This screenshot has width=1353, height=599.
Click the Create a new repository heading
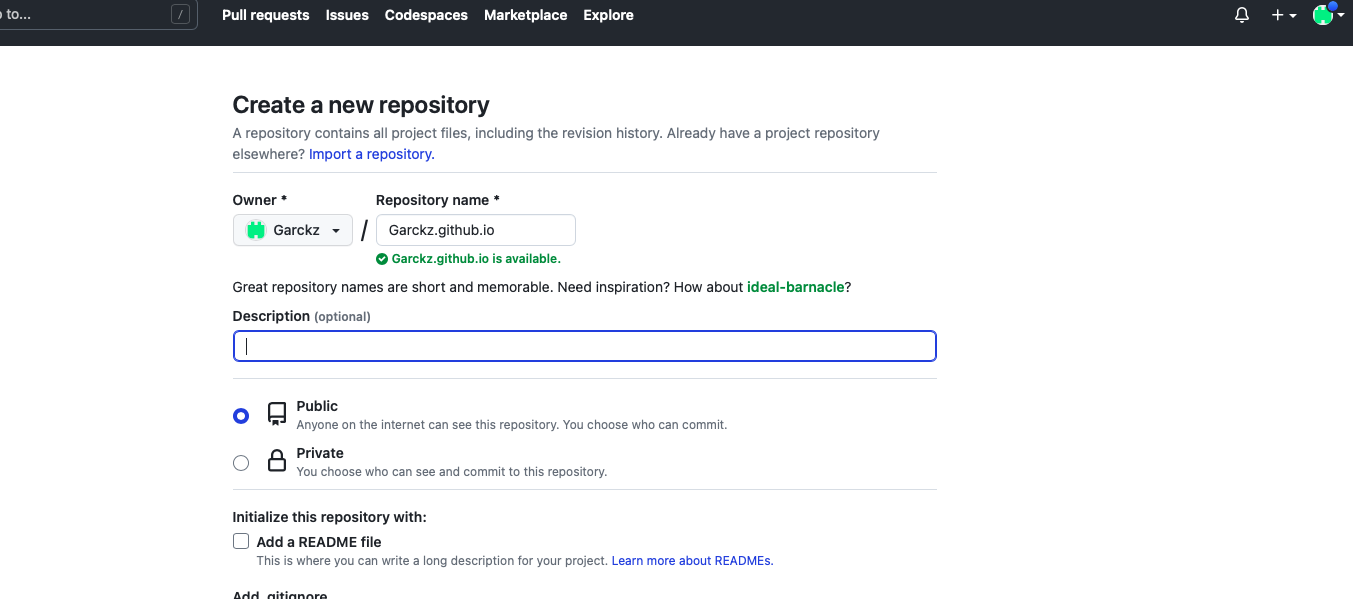[x=361, y=105]
